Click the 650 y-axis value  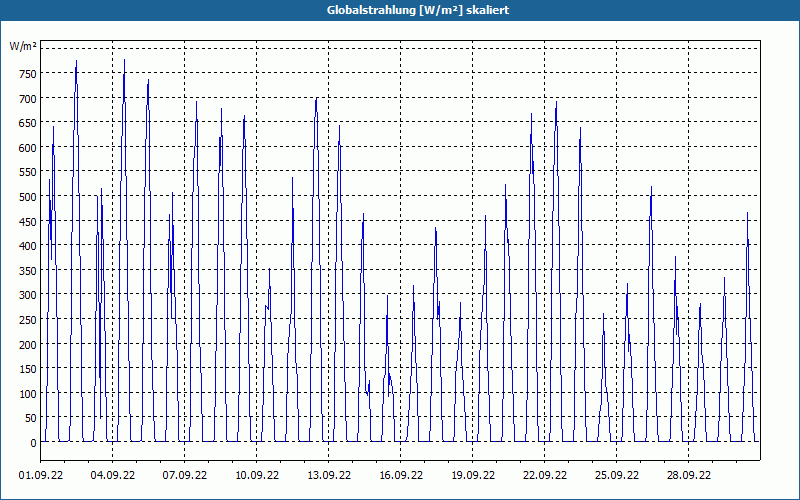(28, 123)
